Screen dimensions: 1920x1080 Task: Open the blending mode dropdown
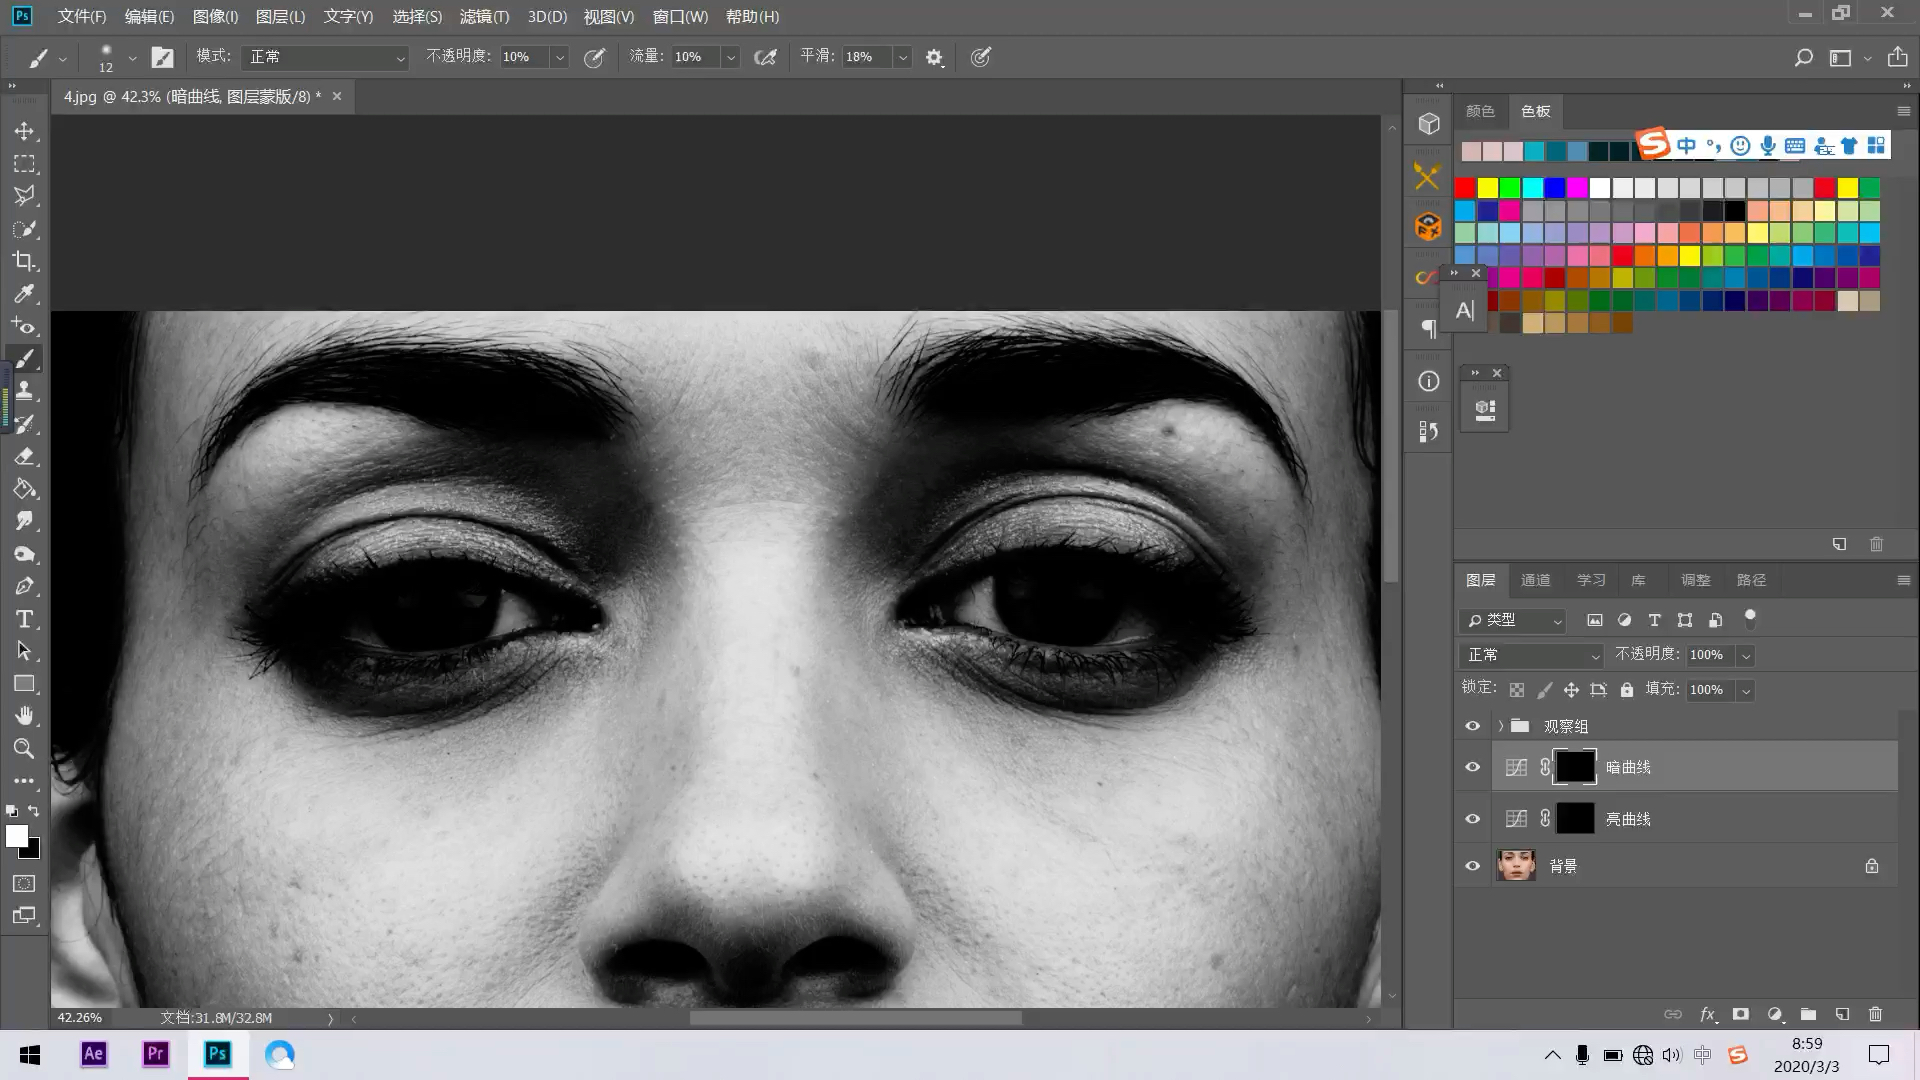(1530, 654)
